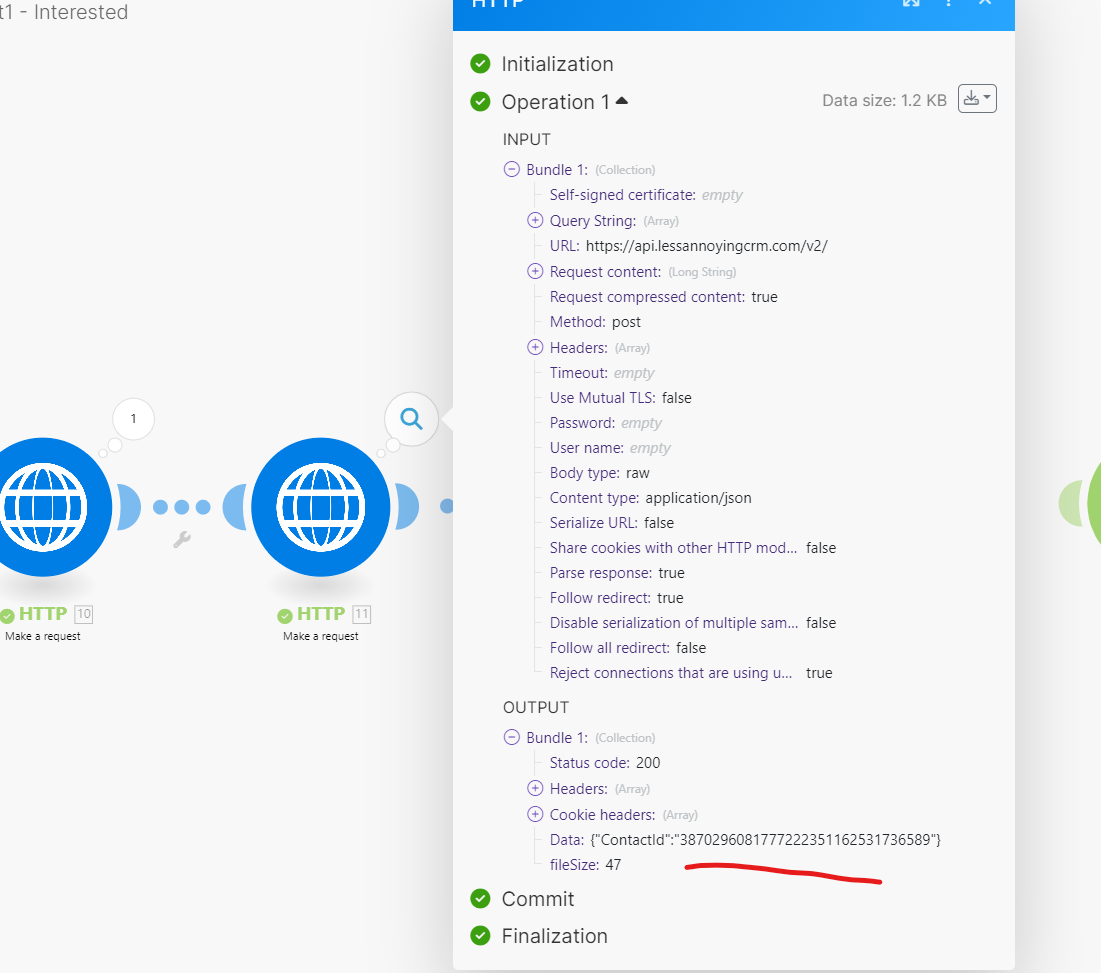This screenshot has width=1101, height=973.
Task: Click the Self-signed certificate: empty row
Action: pos(646,195)
